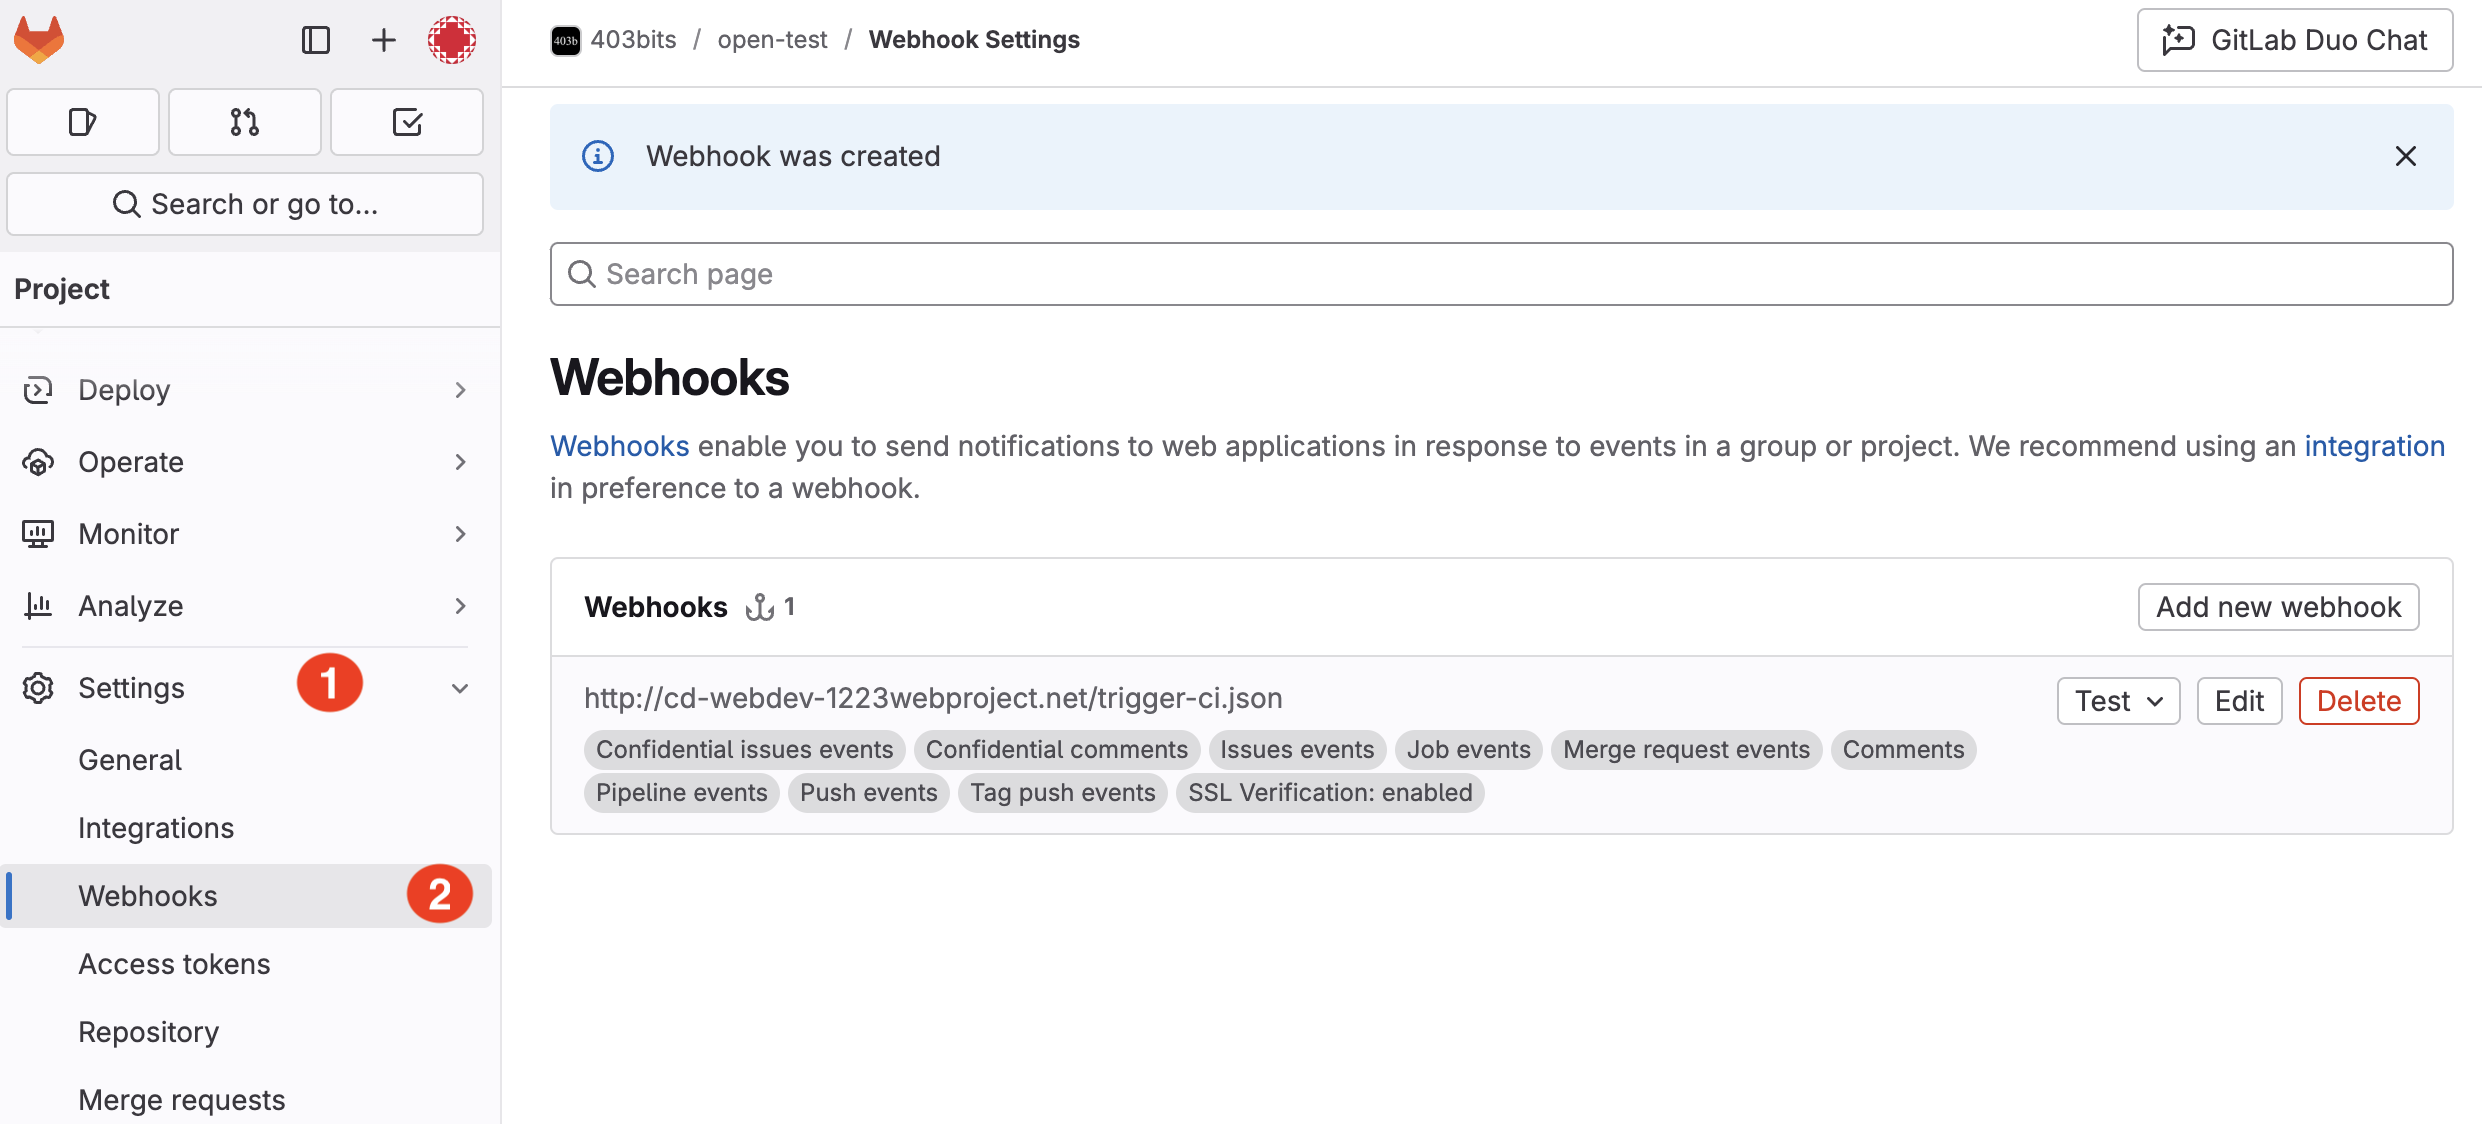Open assigned issues shortcut icon
This screenshot has width=2482, height=1124.
coord(83,122)
